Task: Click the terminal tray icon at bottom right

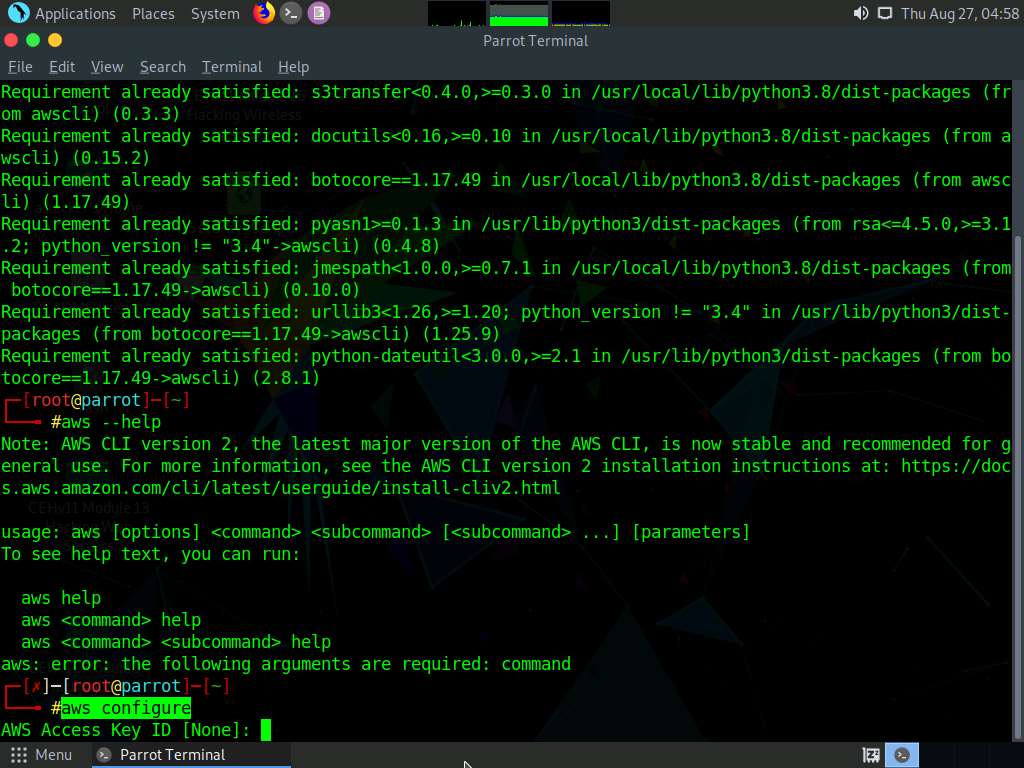Action: click(901, 754)
